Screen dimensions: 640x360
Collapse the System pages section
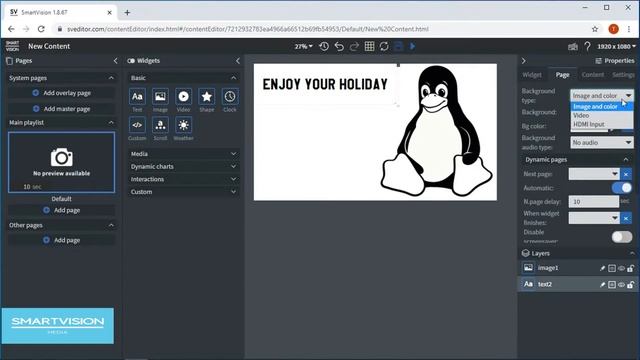pyautogui.click(x=111, y=78)
